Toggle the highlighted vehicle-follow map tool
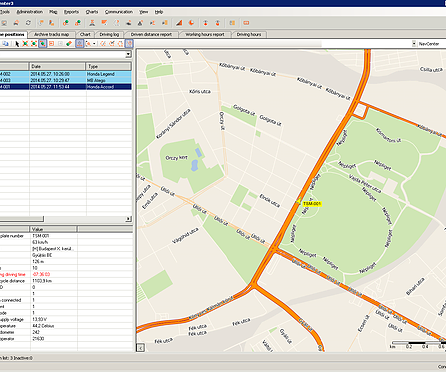The height and width of the screenshot is (372, 446). tap(42, 44)
